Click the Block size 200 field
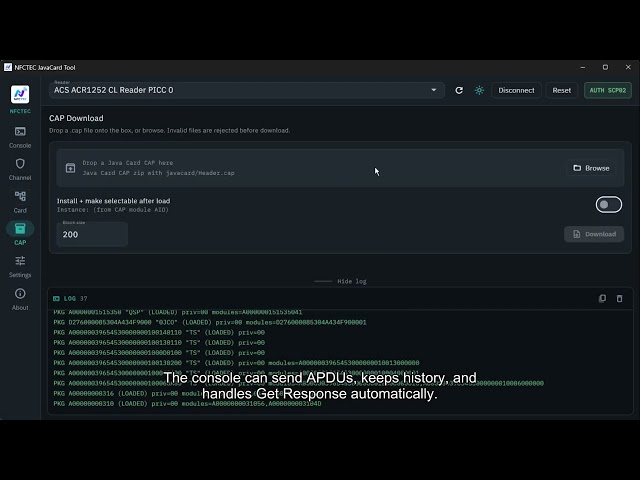 tap(92, 234)
